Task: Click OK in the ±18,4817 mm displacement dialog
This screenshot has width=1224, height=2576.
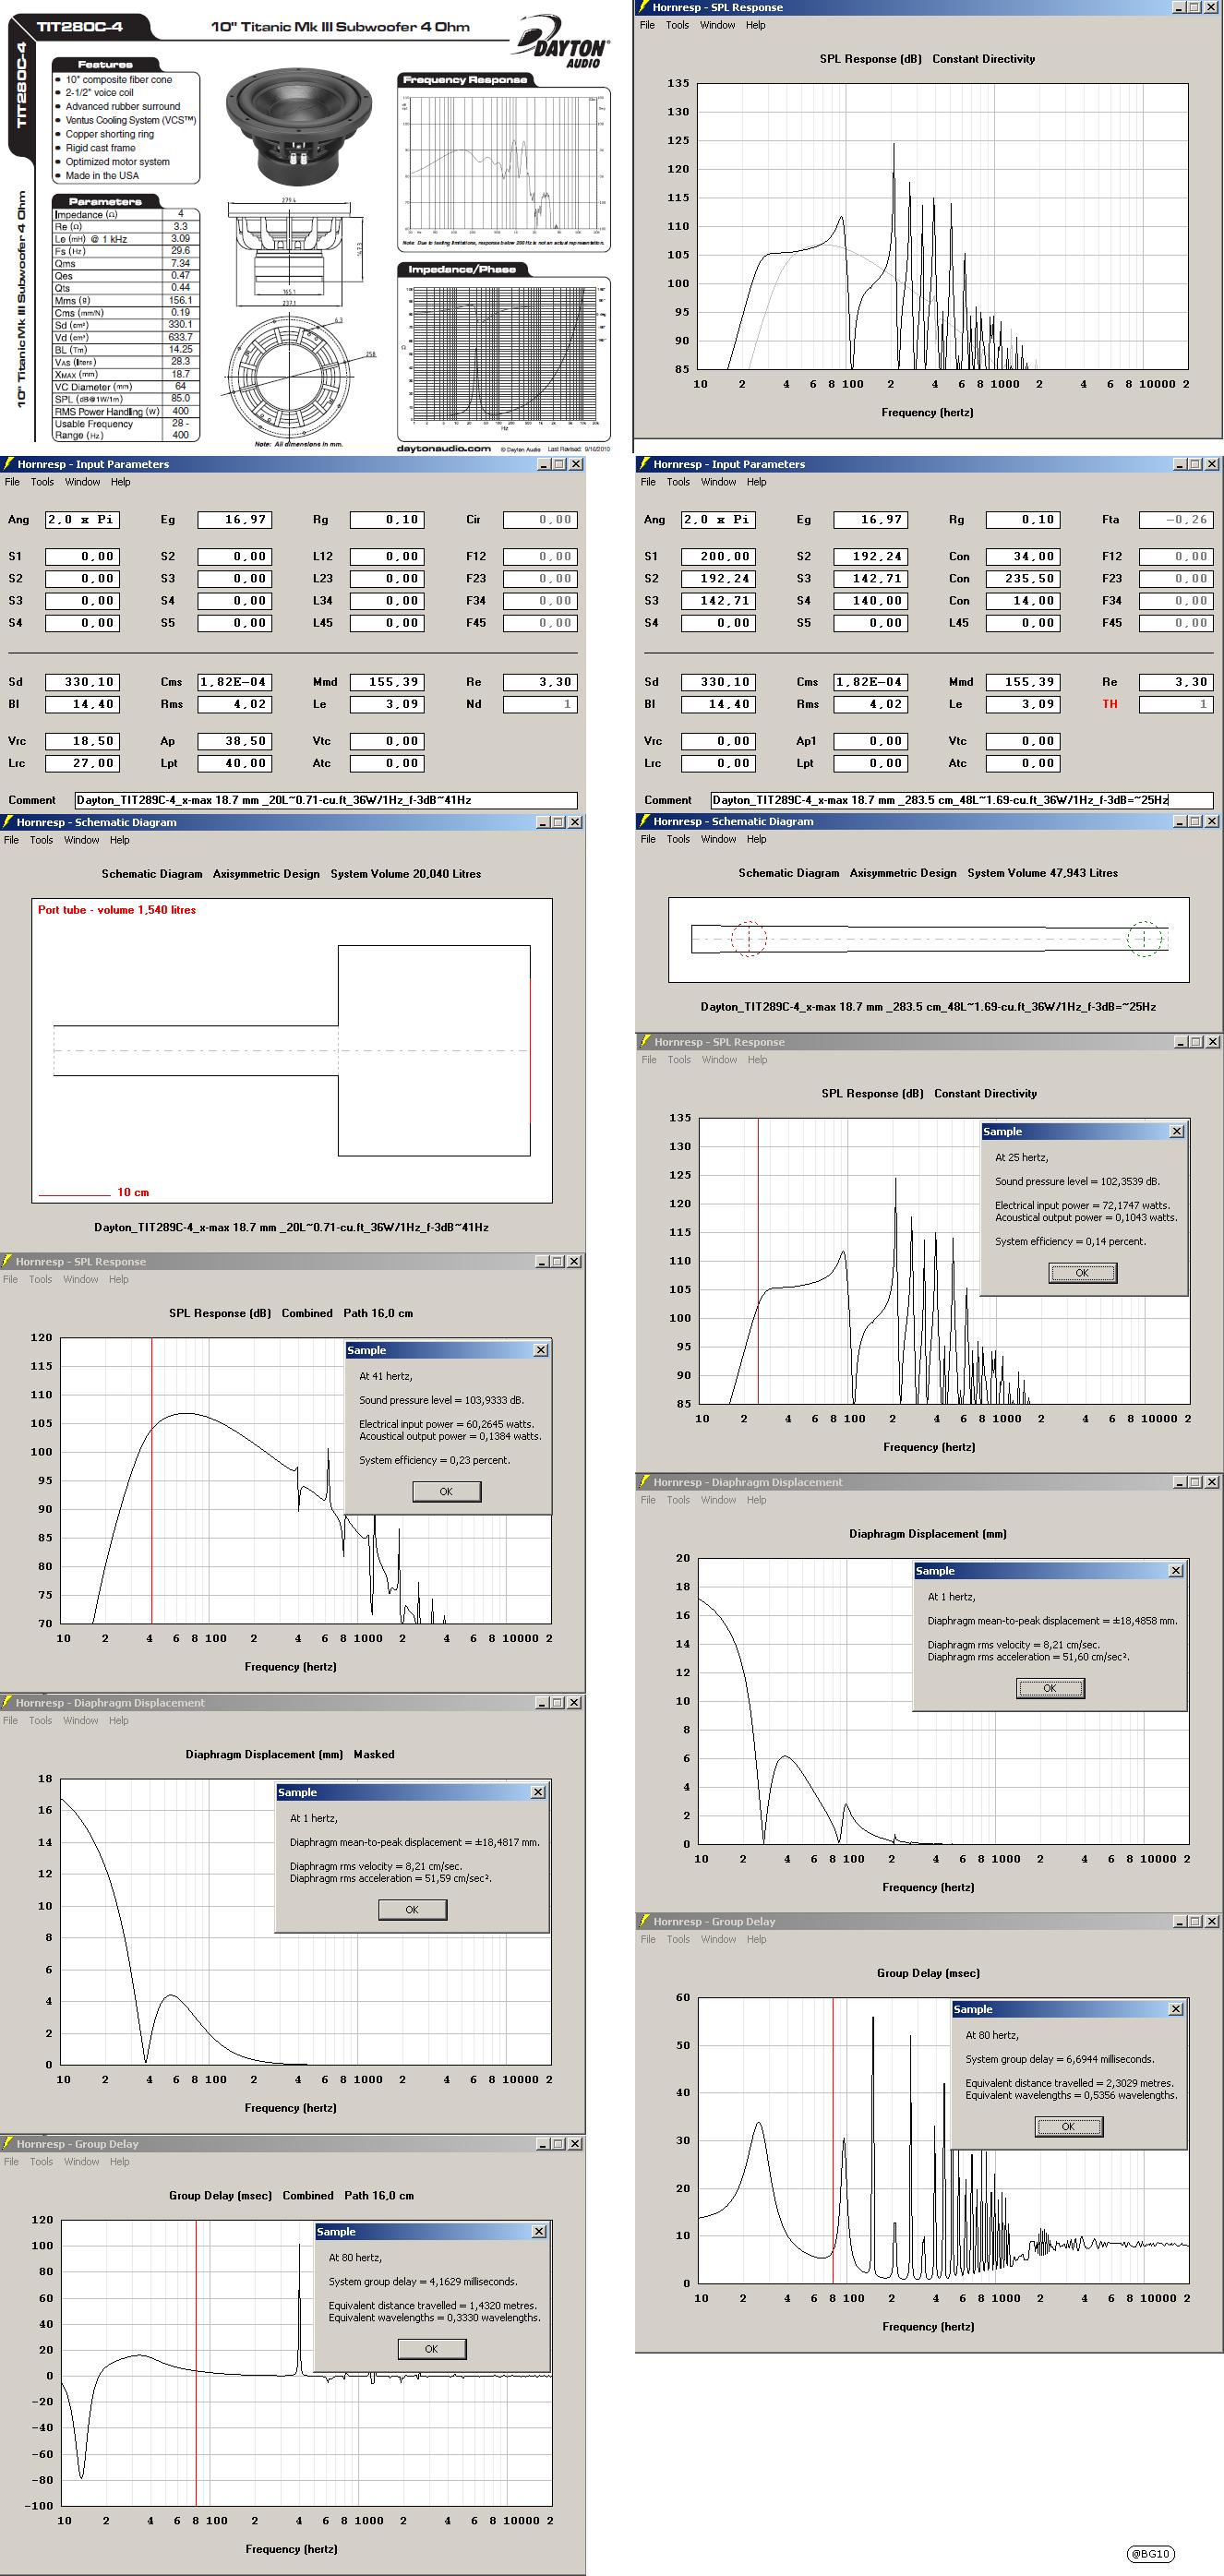Action: click(x=412, y=1909)
